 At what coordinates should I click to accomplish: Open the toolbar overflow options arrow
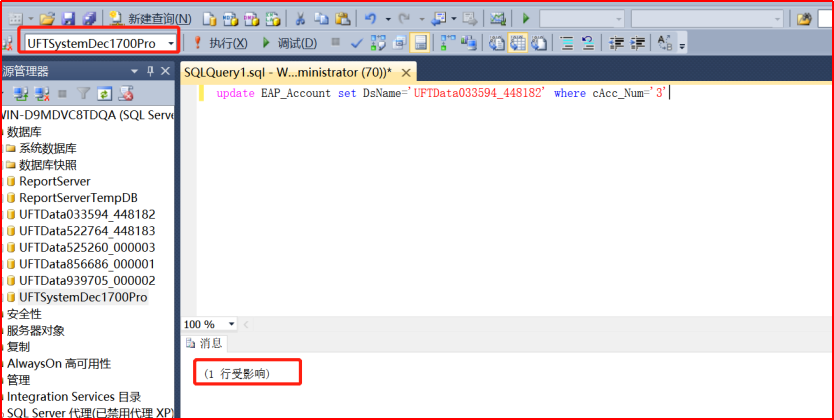(683, 45)
